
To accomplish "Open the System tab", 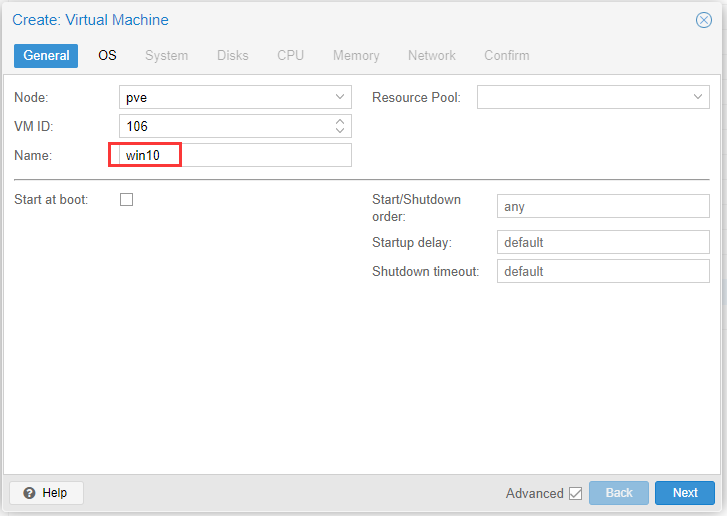I will (x=166, y=55).
